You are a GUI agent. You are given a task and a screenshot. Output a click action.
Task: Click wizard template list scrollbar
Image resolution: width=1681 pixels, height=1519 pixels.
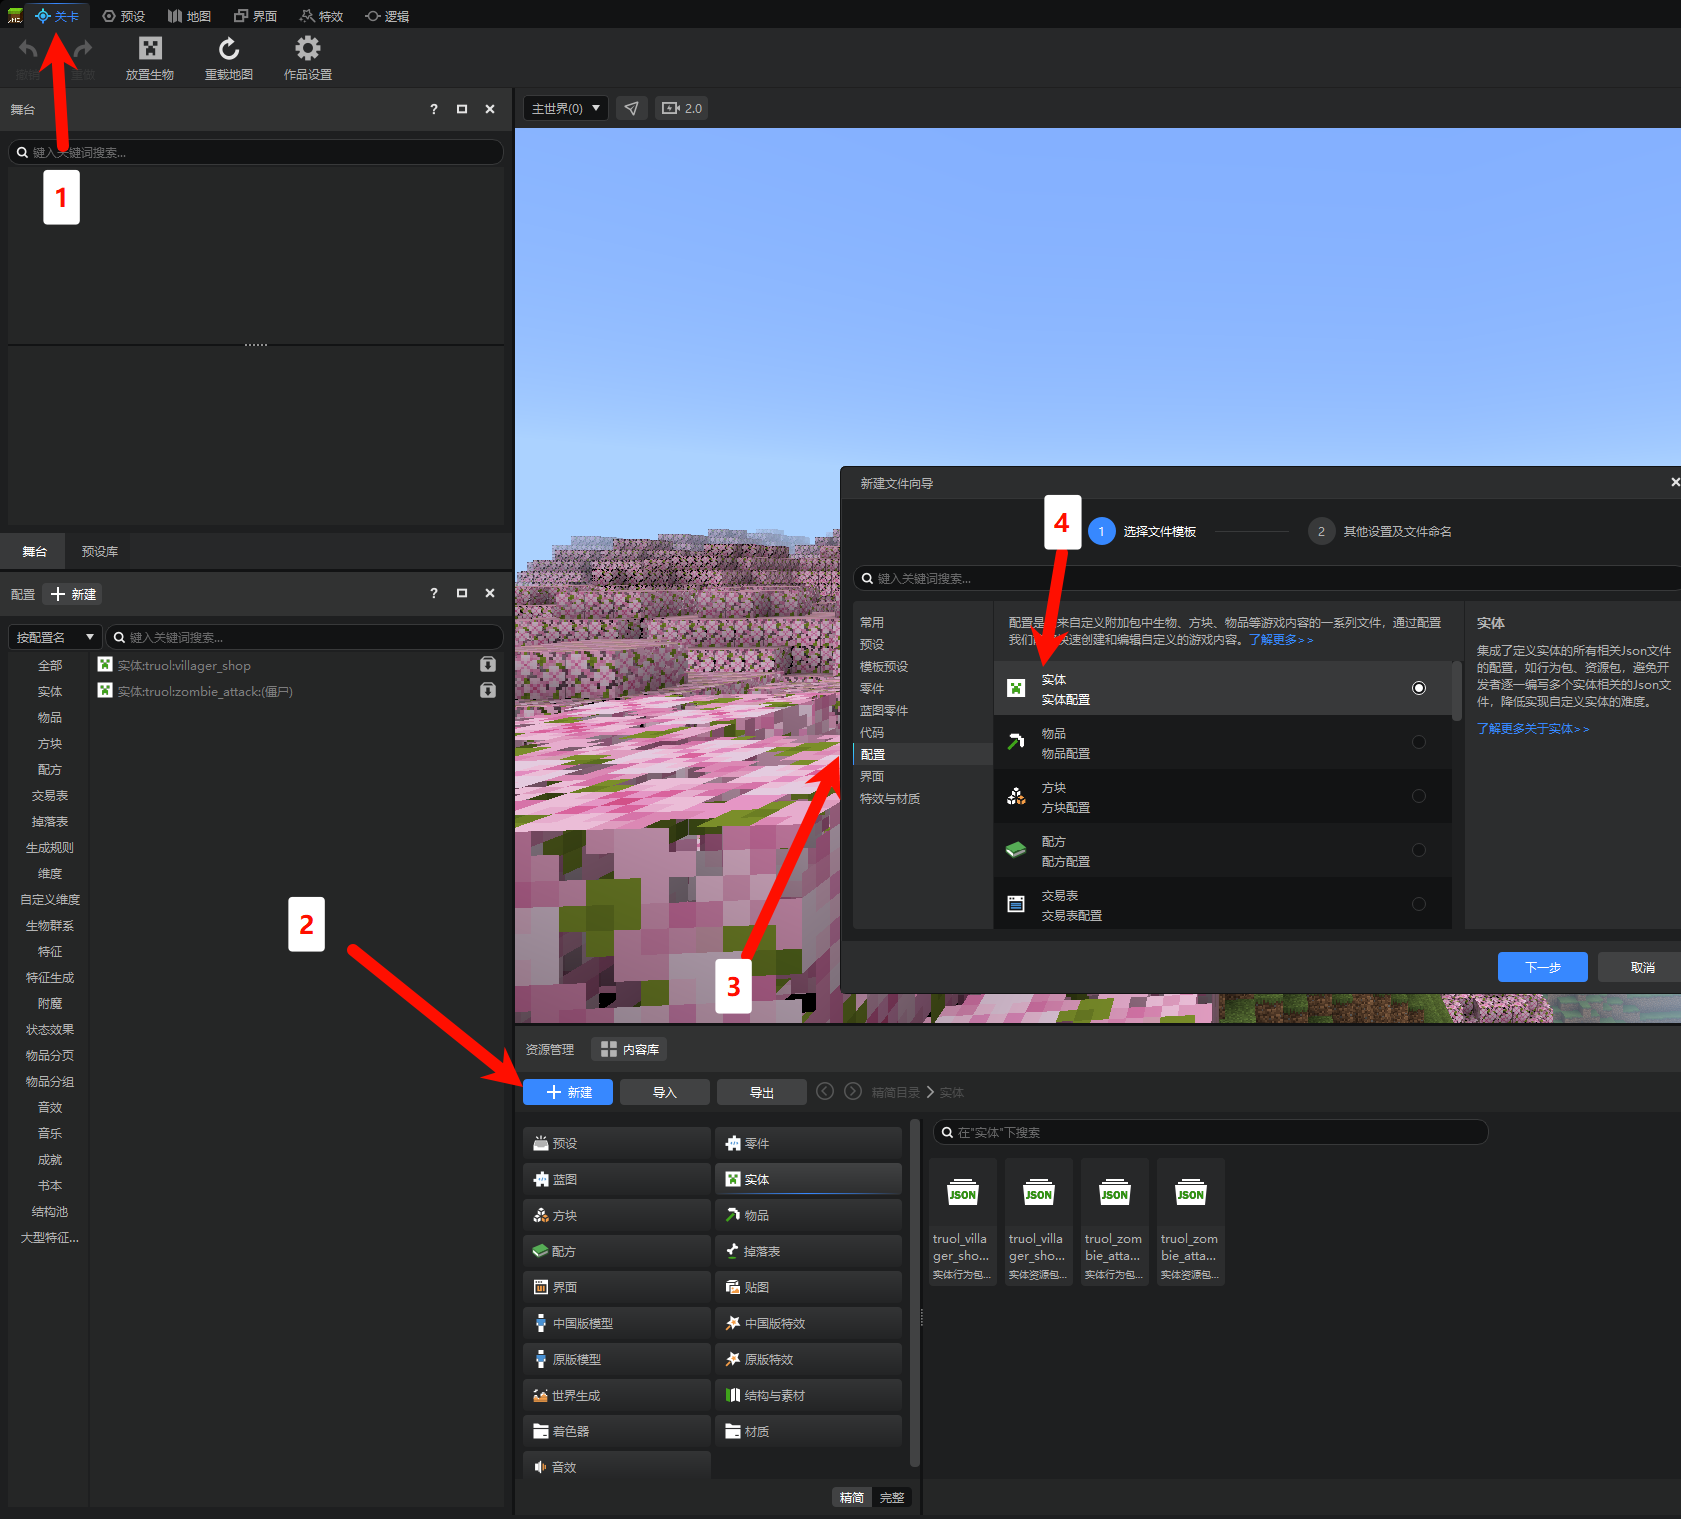[1457, 690]
